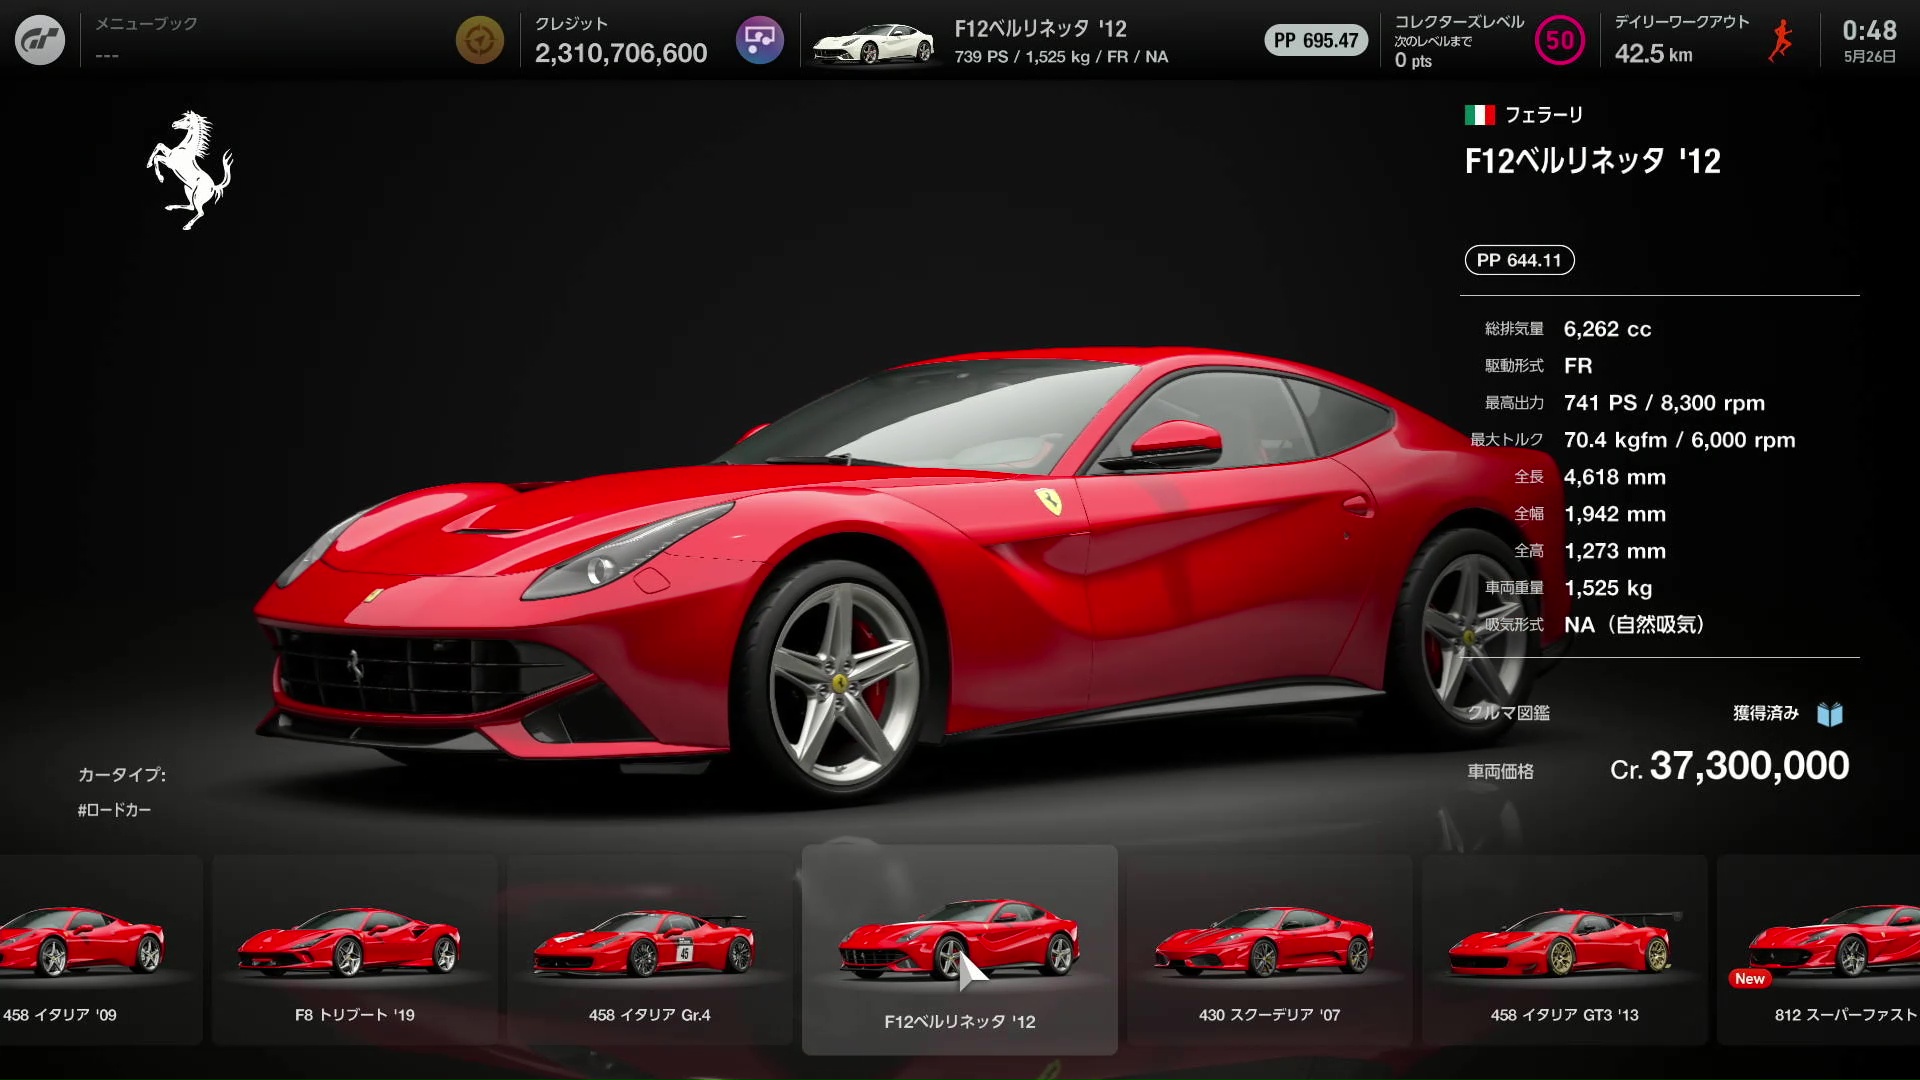Screen dimensions: 1920x1080
Task: Click the デイリーワークアウト 42.5 km text
Action: [1654, 54]
